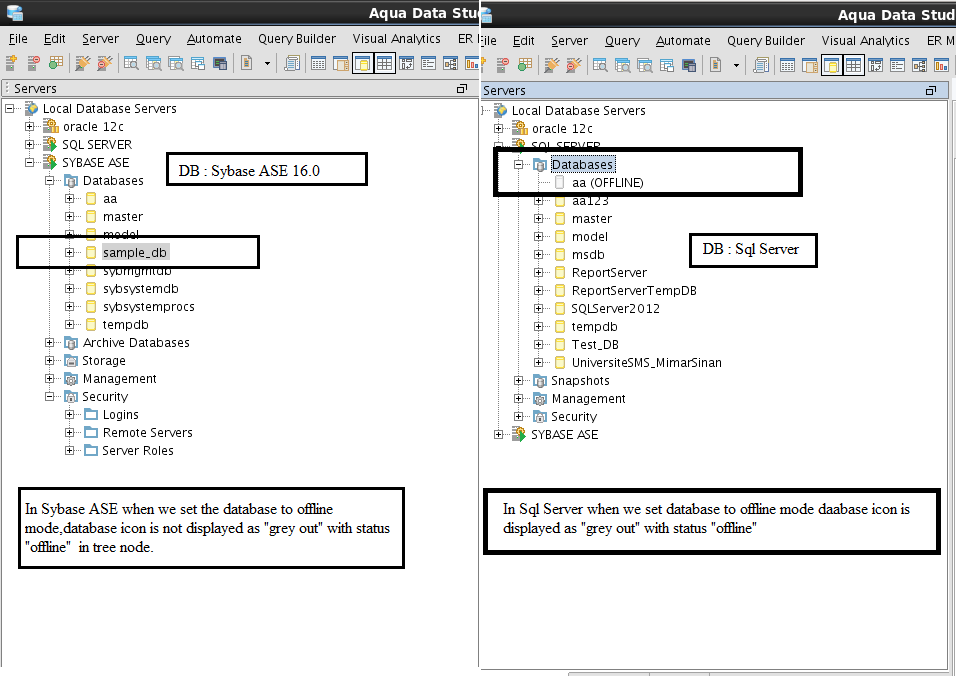Click grid with green dot icon, left toolbar
958x678 pixels.
pyautogui.click(x=56, y=63)
